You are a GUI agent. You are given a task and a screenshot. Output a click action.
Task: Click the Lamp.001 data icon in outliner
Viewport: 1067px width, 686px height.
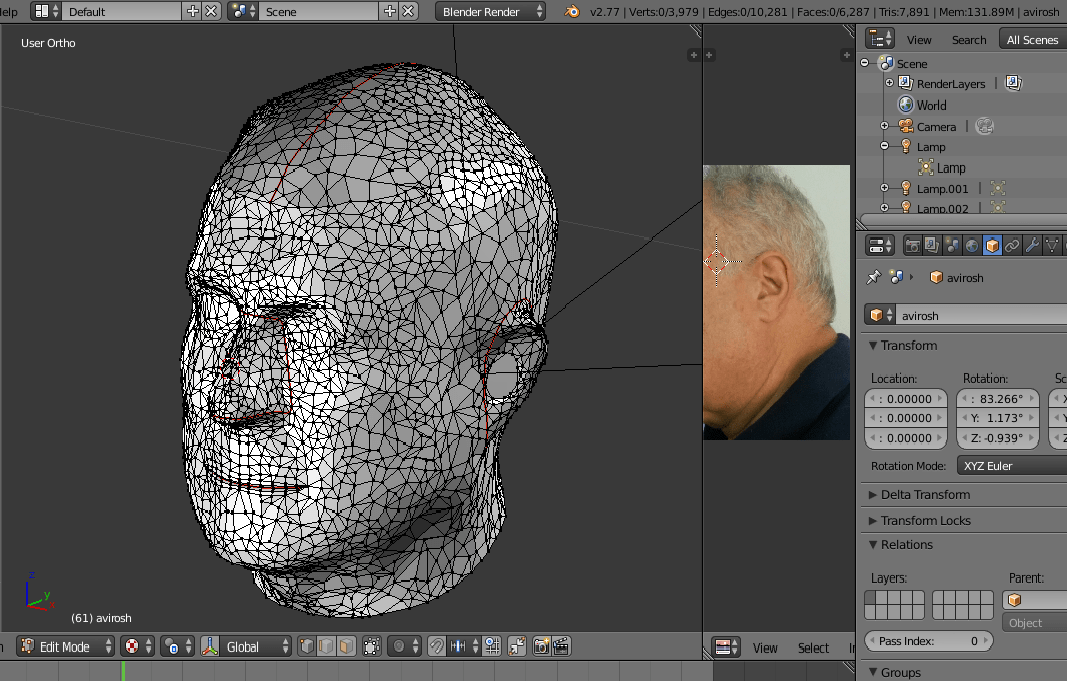pyautogui.click(x=998, y=188)
